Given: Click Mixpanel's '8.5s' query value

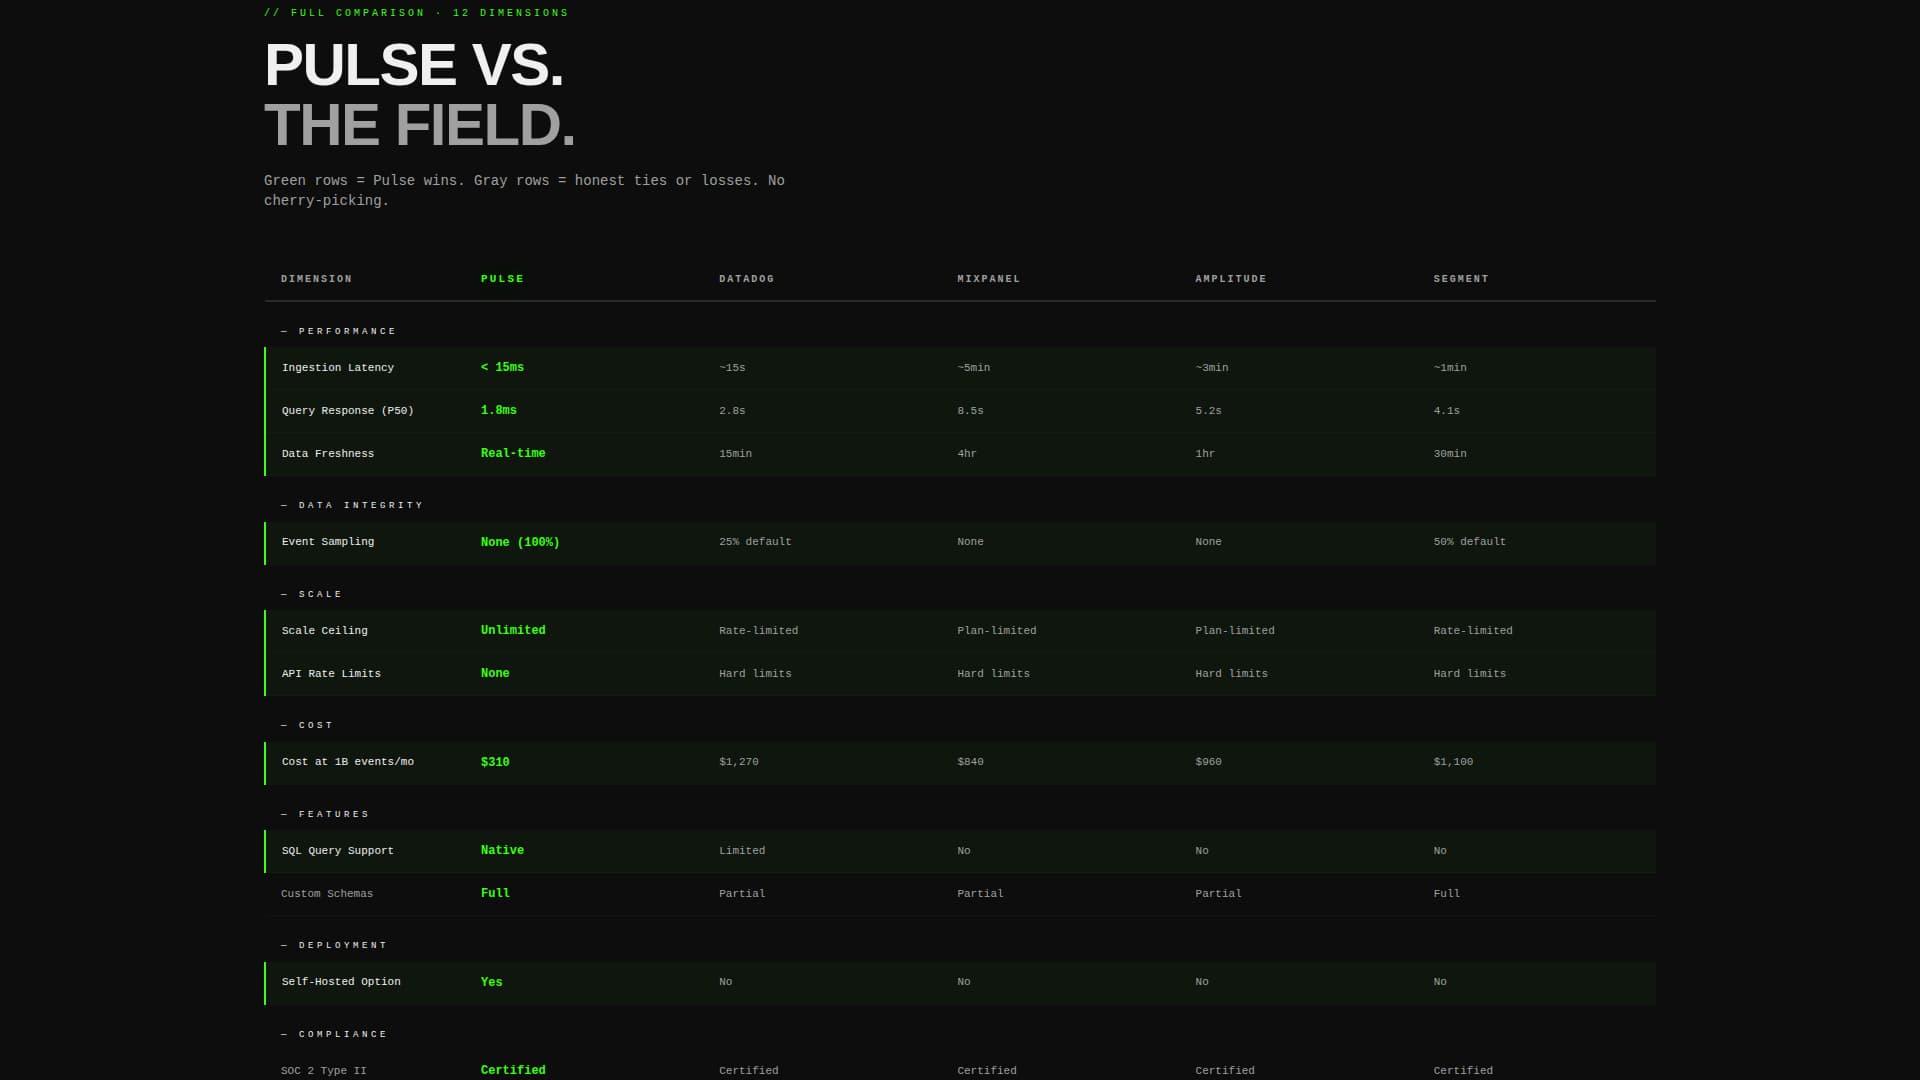Looking at the screenshot, I should pyautogui.click(x=970, y=411).
